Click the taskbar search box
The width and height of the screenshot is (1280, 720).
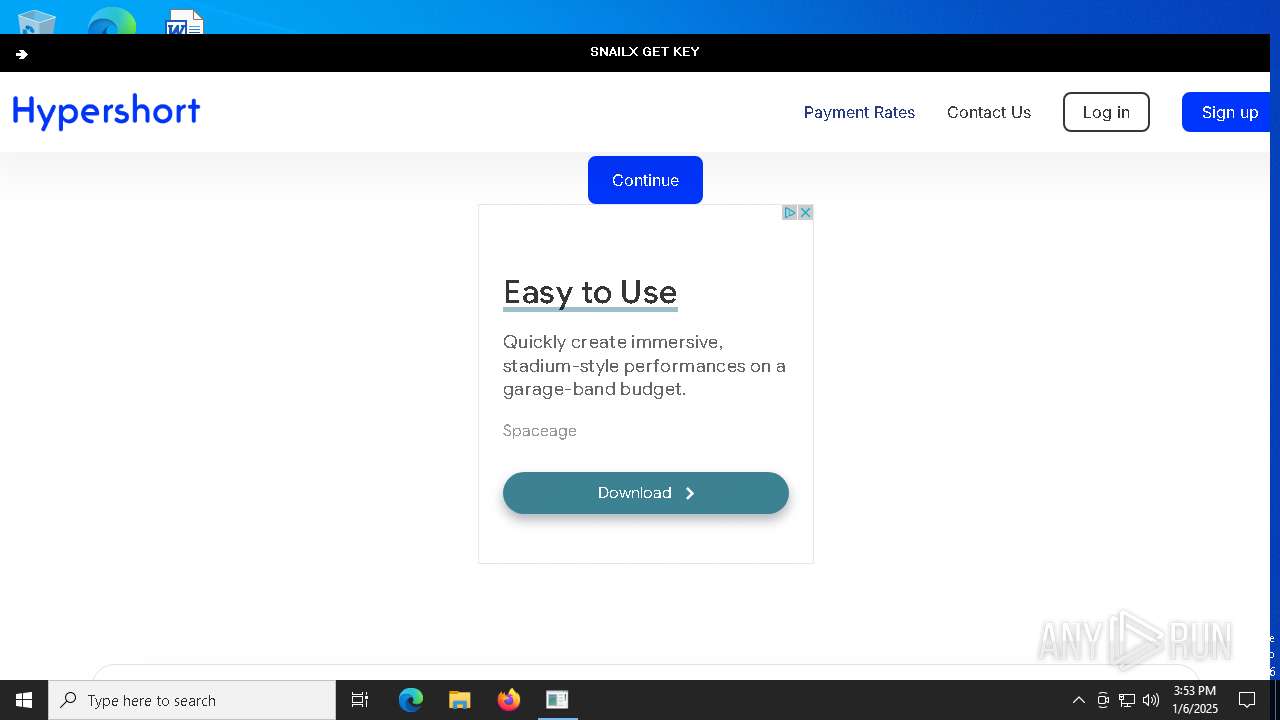click(192, 700)
